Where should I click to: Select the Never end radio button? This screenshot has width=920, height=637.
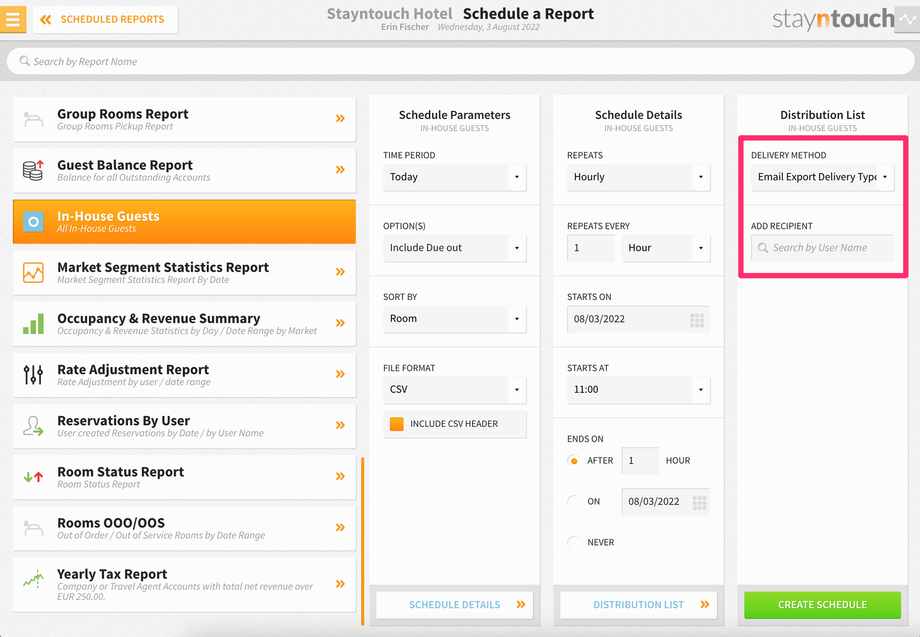573,543
